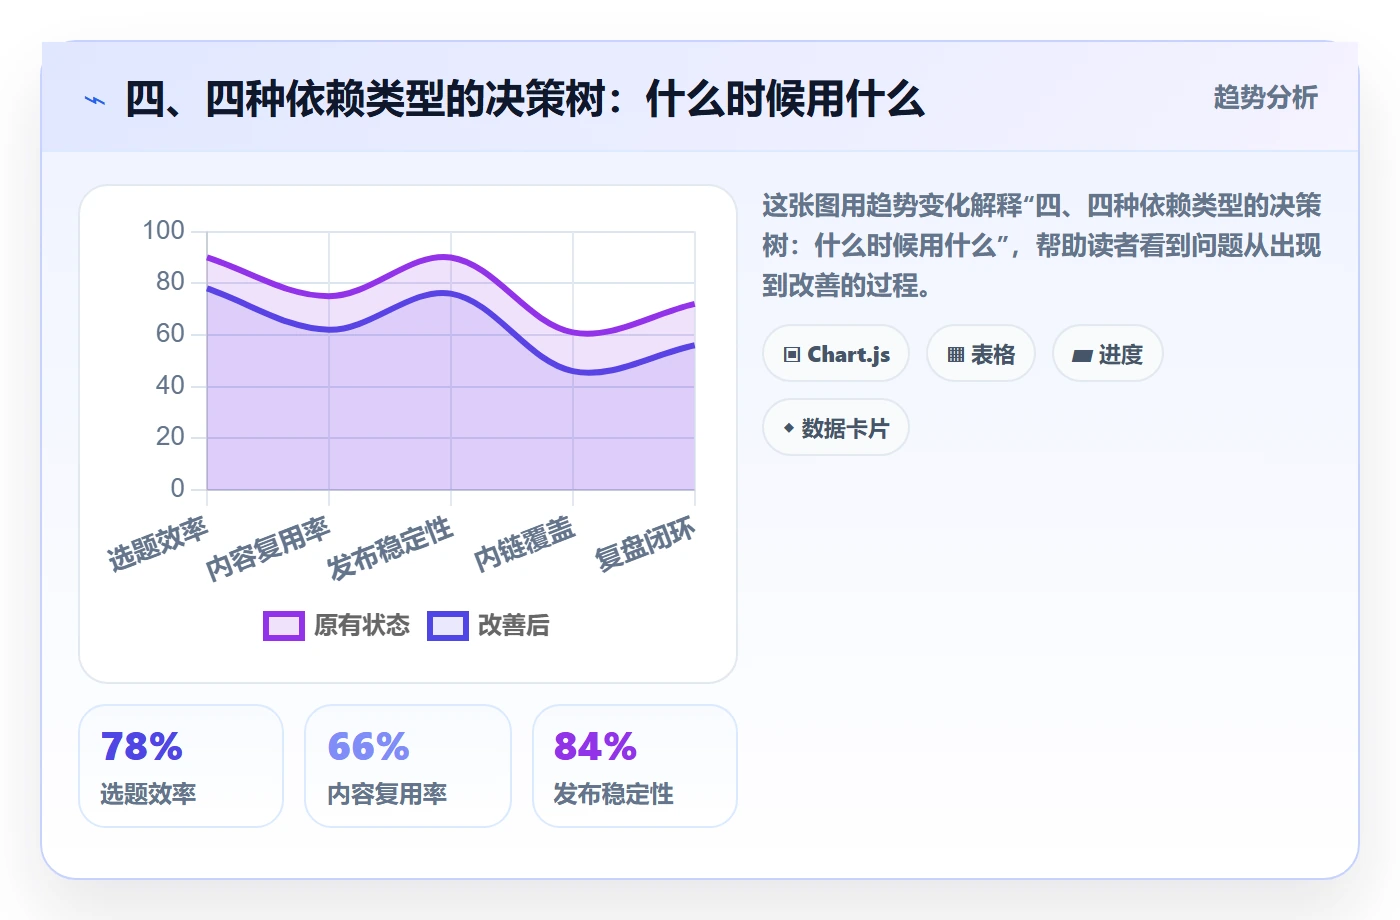Viewport: 1400px width, 920px height.
Task: Click the 复盘闭环 chart axis label
Action: click(x=645, y=544)
